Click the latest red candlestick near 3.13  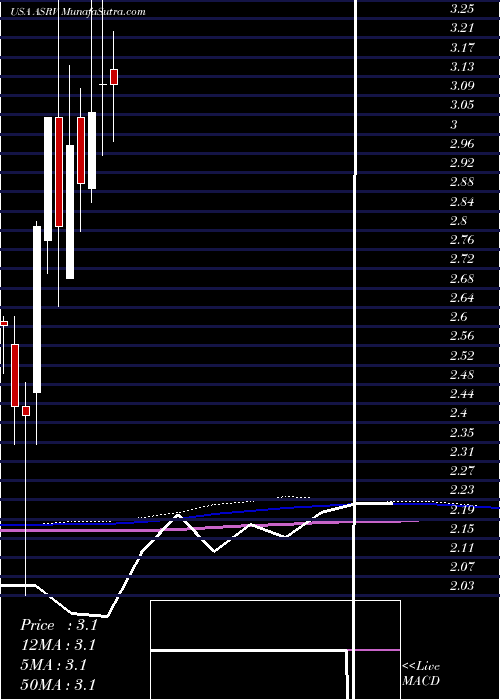pos(114,77)
